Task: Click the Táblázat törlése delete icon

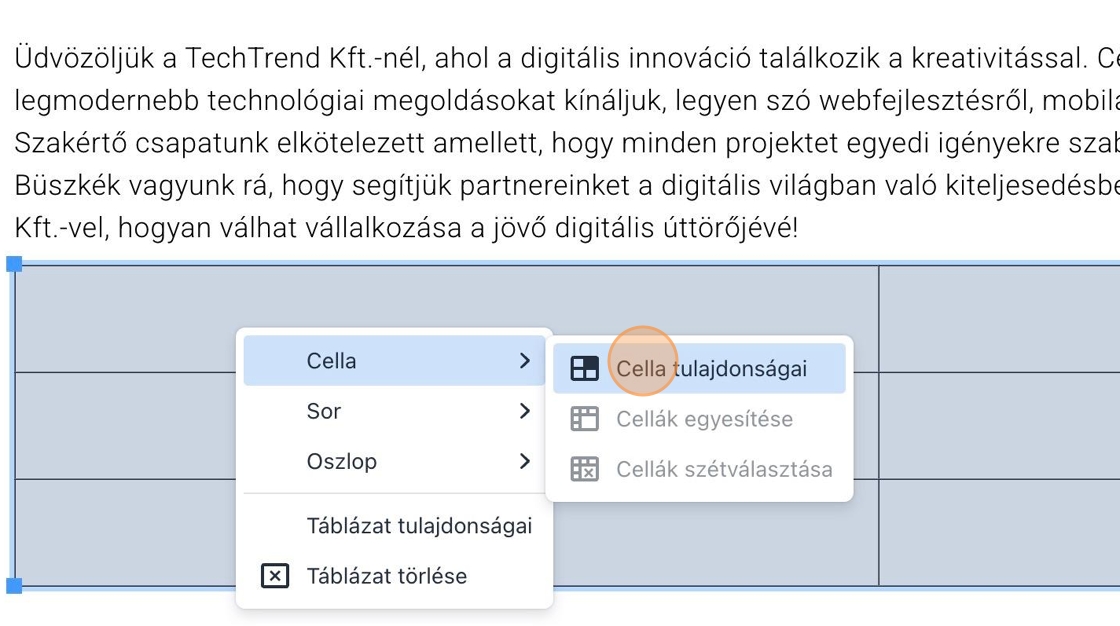Action: coord(274,576)
